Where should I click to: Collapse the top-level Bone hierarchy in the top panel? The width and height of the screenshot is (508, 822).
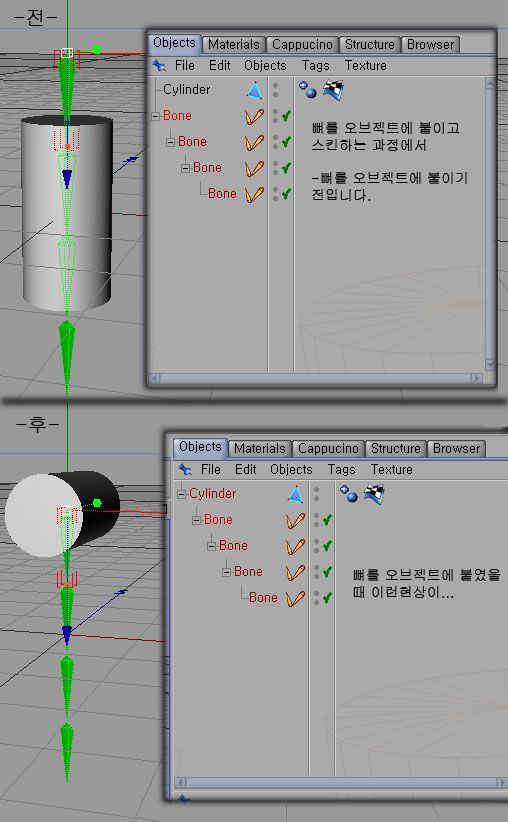(x=156, y=116)
